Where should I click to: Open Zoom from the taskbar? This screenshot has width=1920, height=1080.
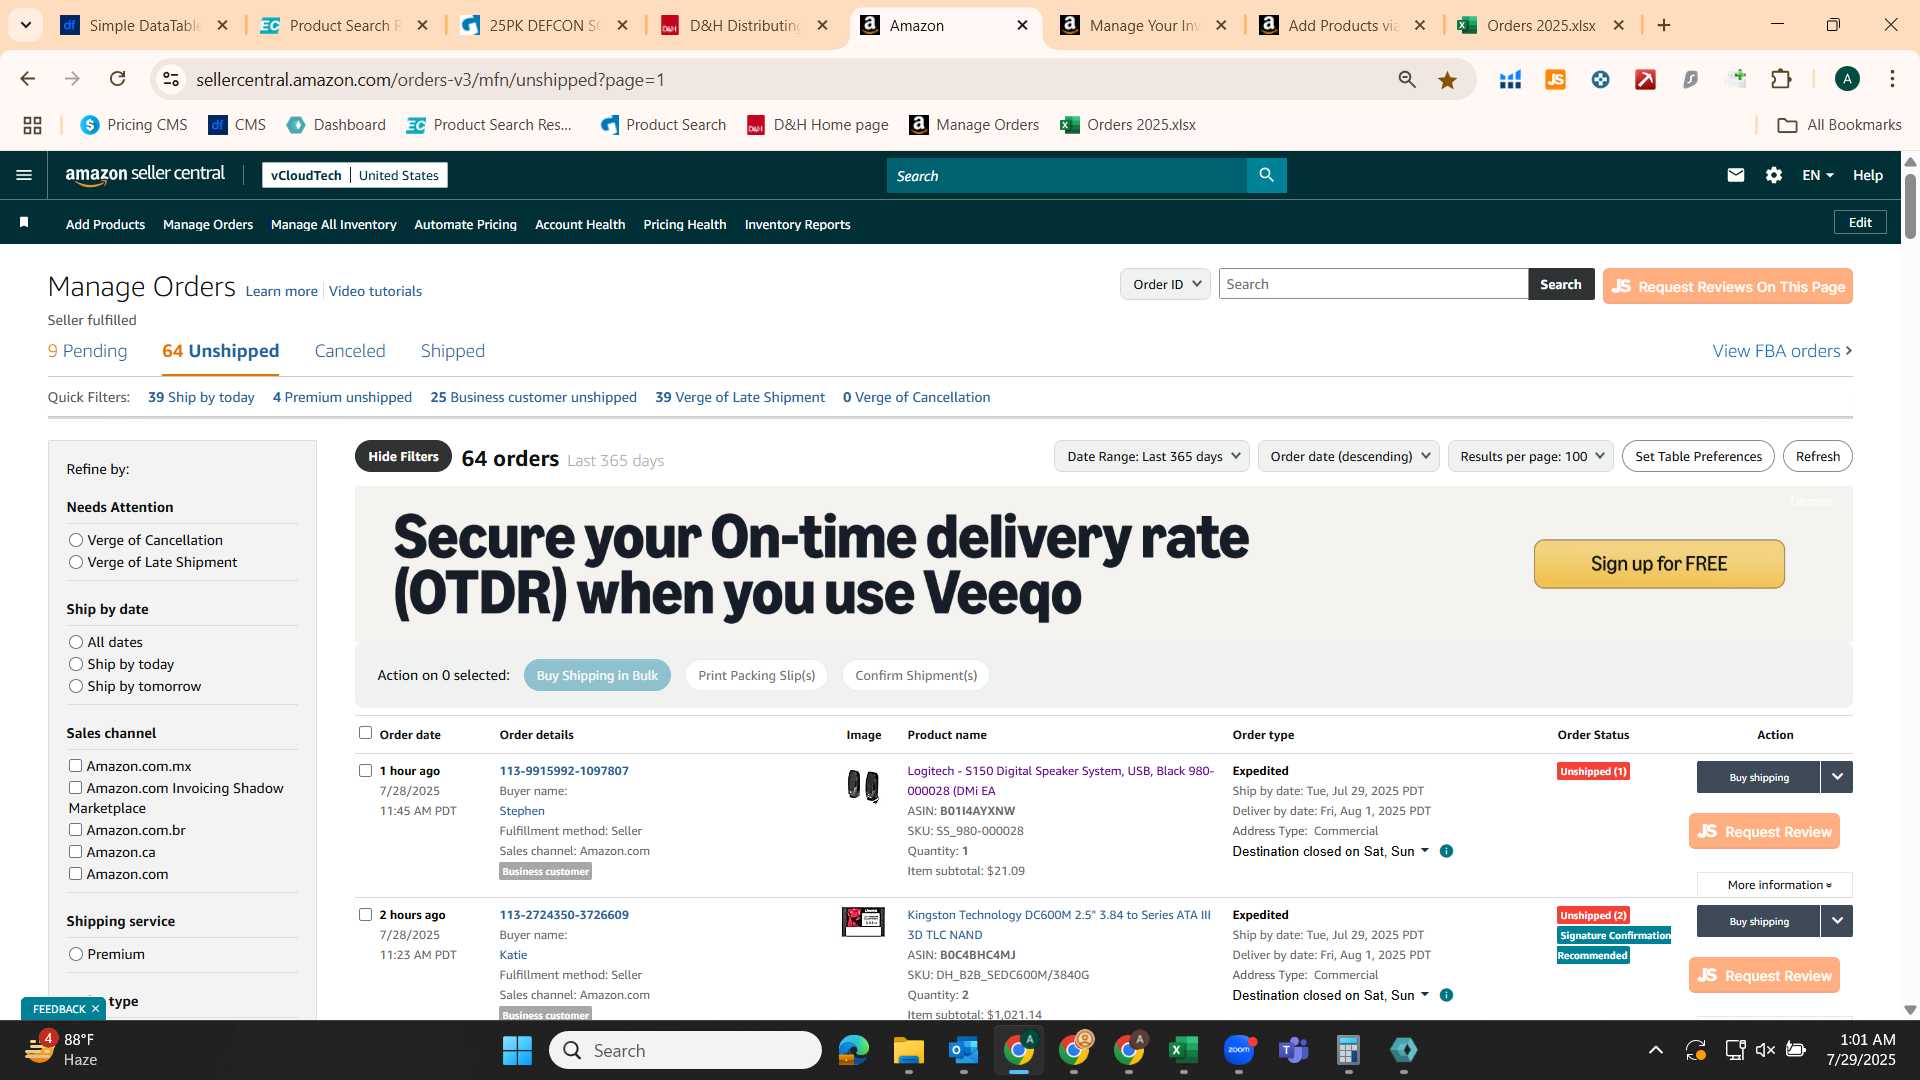pos(1239,1050)
